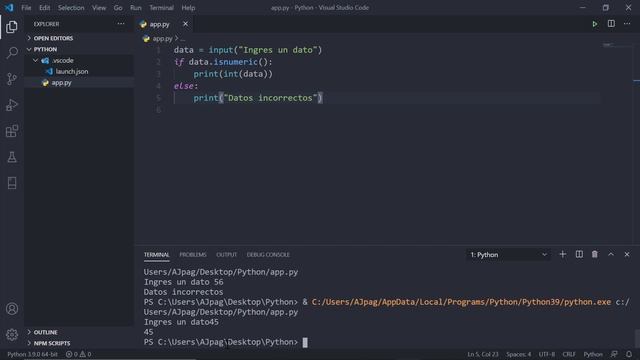Open the Manage gear icon

12,335
